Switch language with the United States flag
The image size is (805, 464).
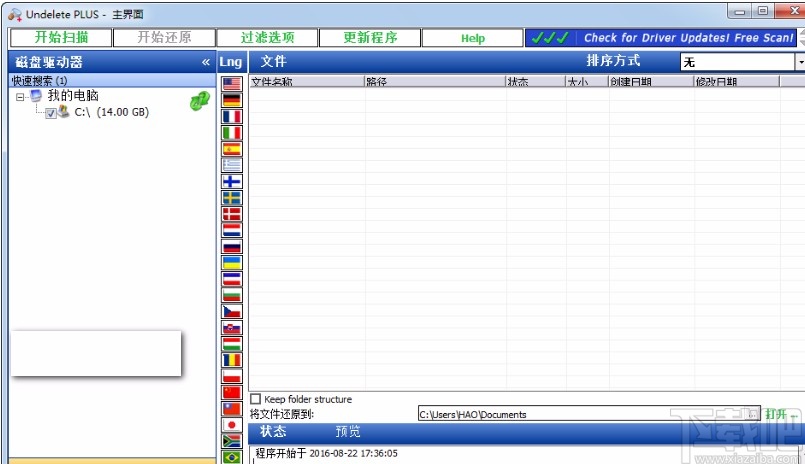tap(232, 84)
